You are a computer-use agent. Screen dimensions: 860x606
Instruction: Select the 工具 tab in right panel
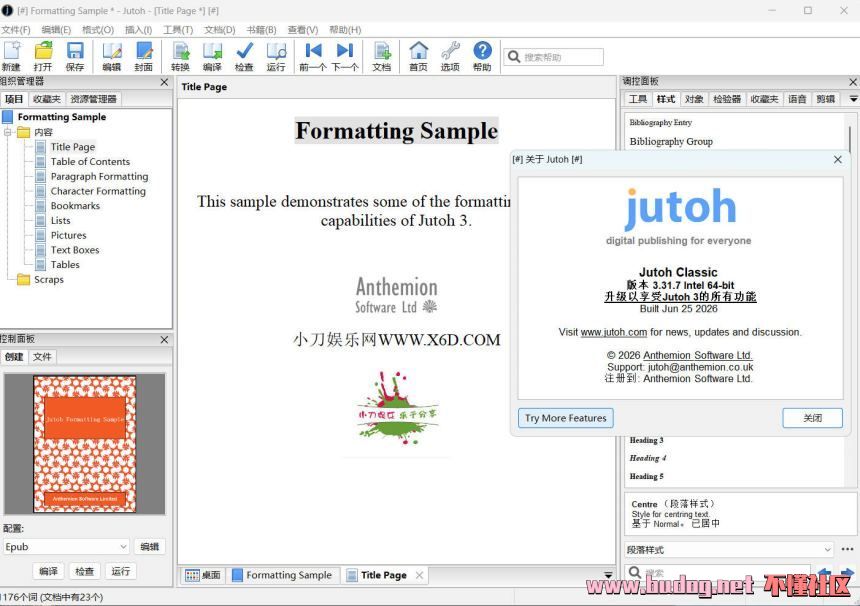click(637, 99)
